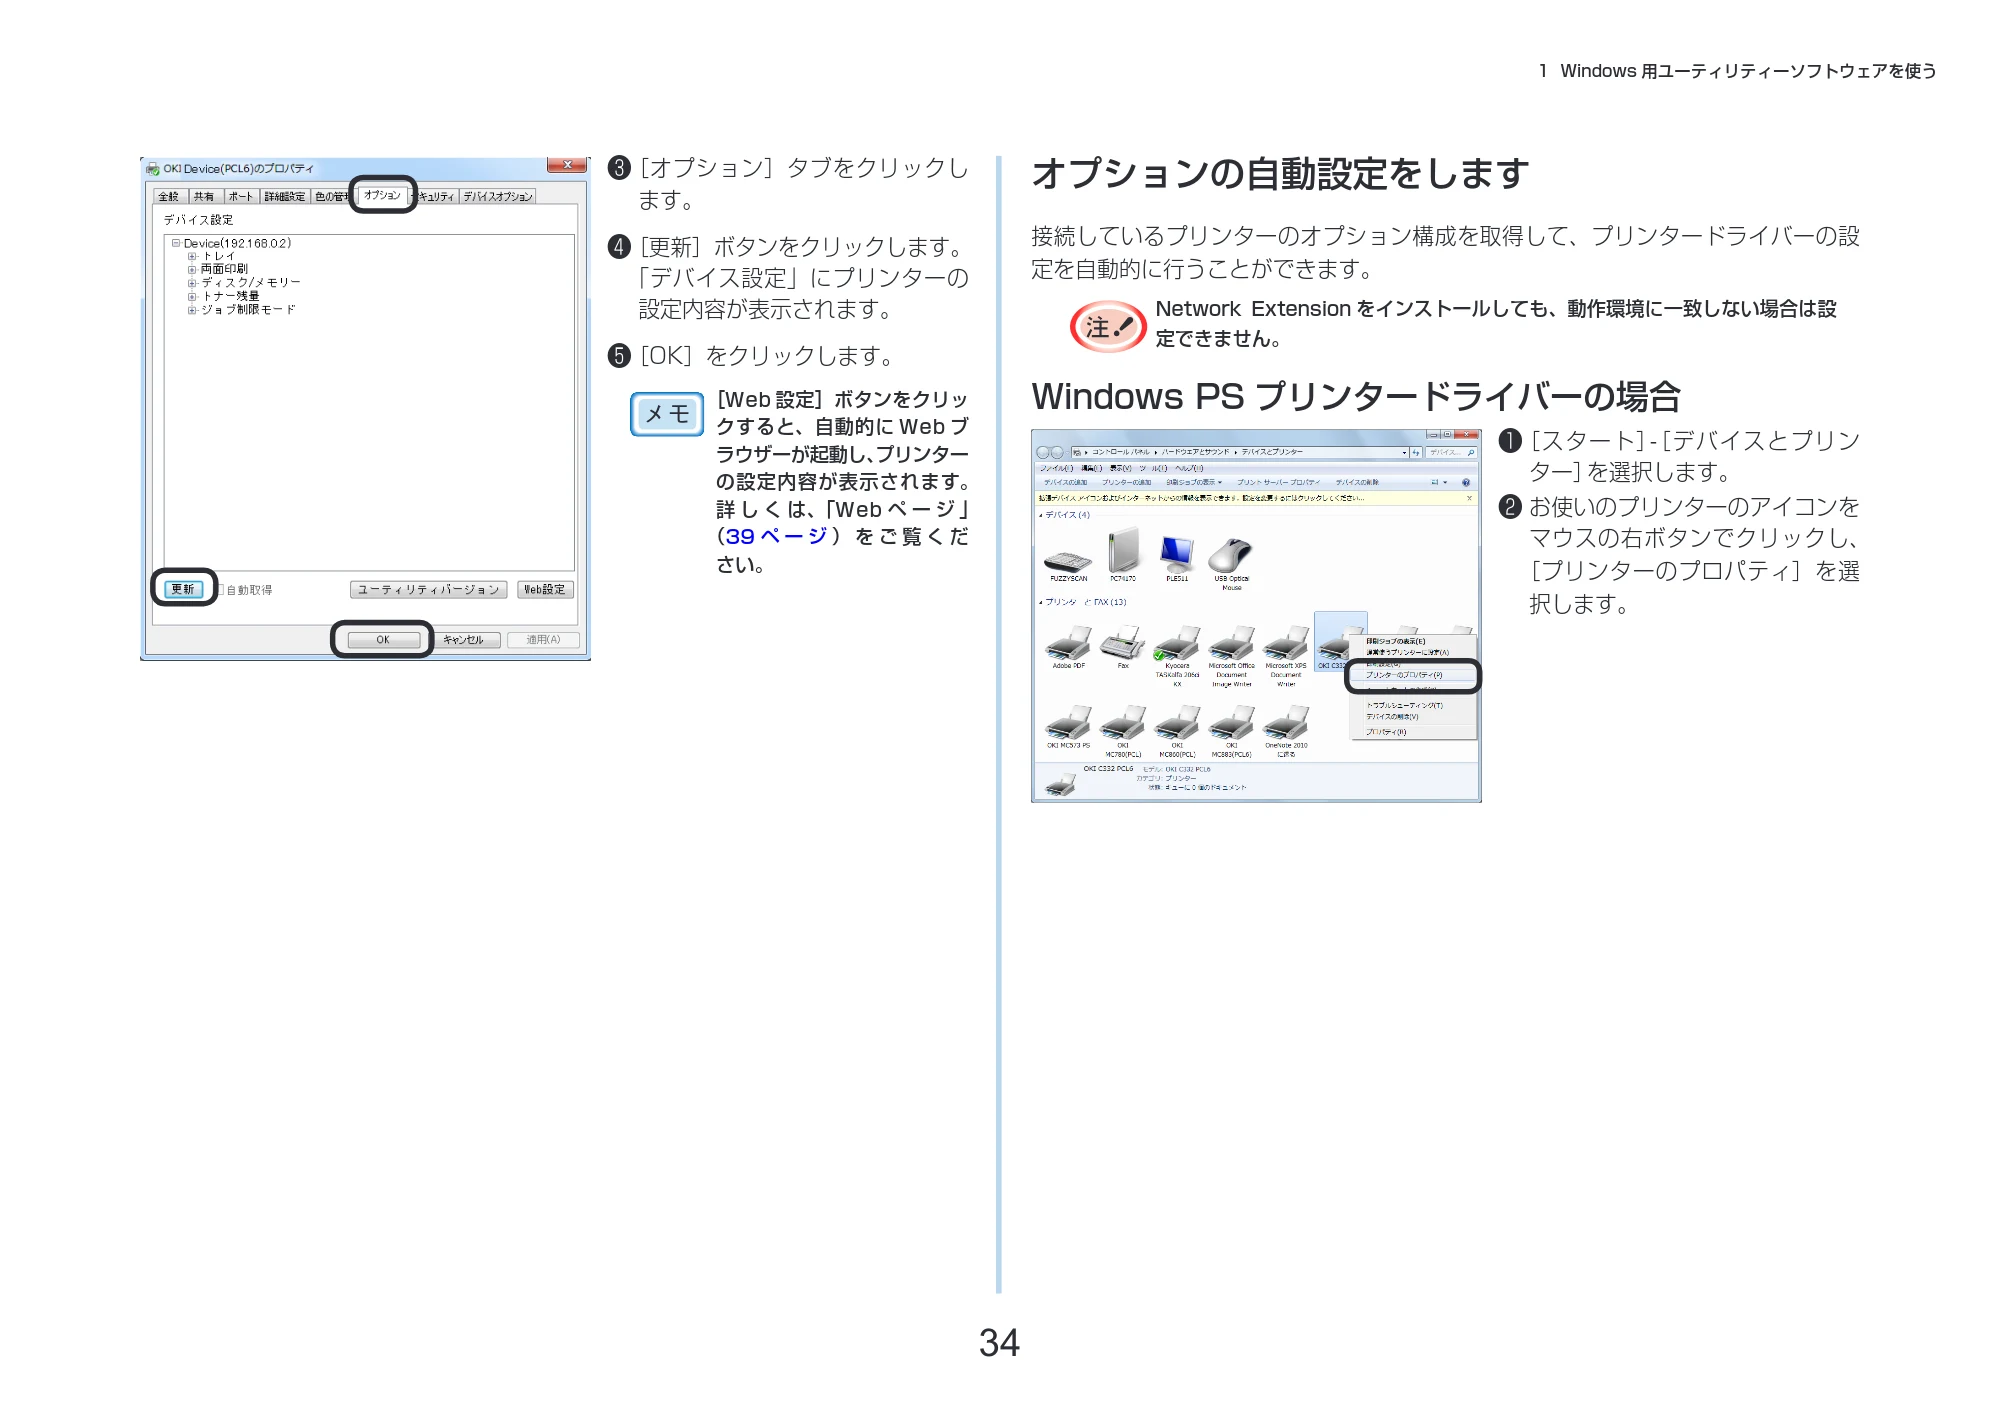Follow the 39 ページ link
The image size is (2001, 1417).
(776, 537)
